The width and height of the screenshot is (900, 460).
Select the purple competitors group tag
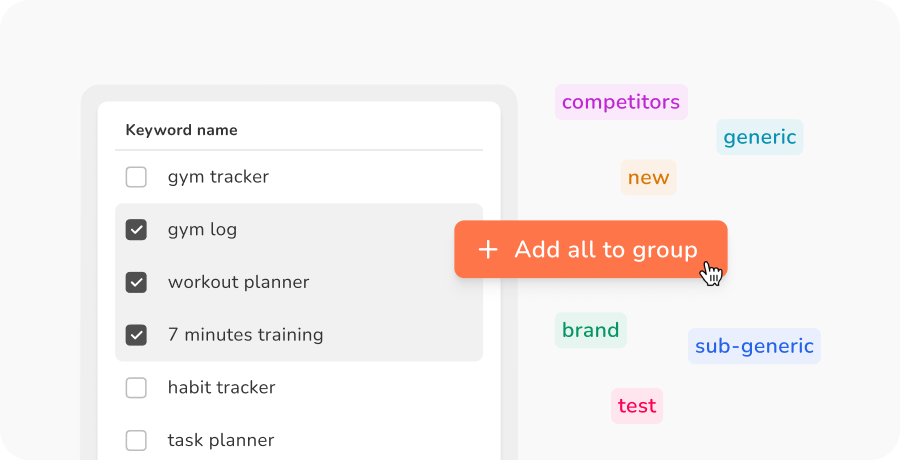(x=621, y=102)
